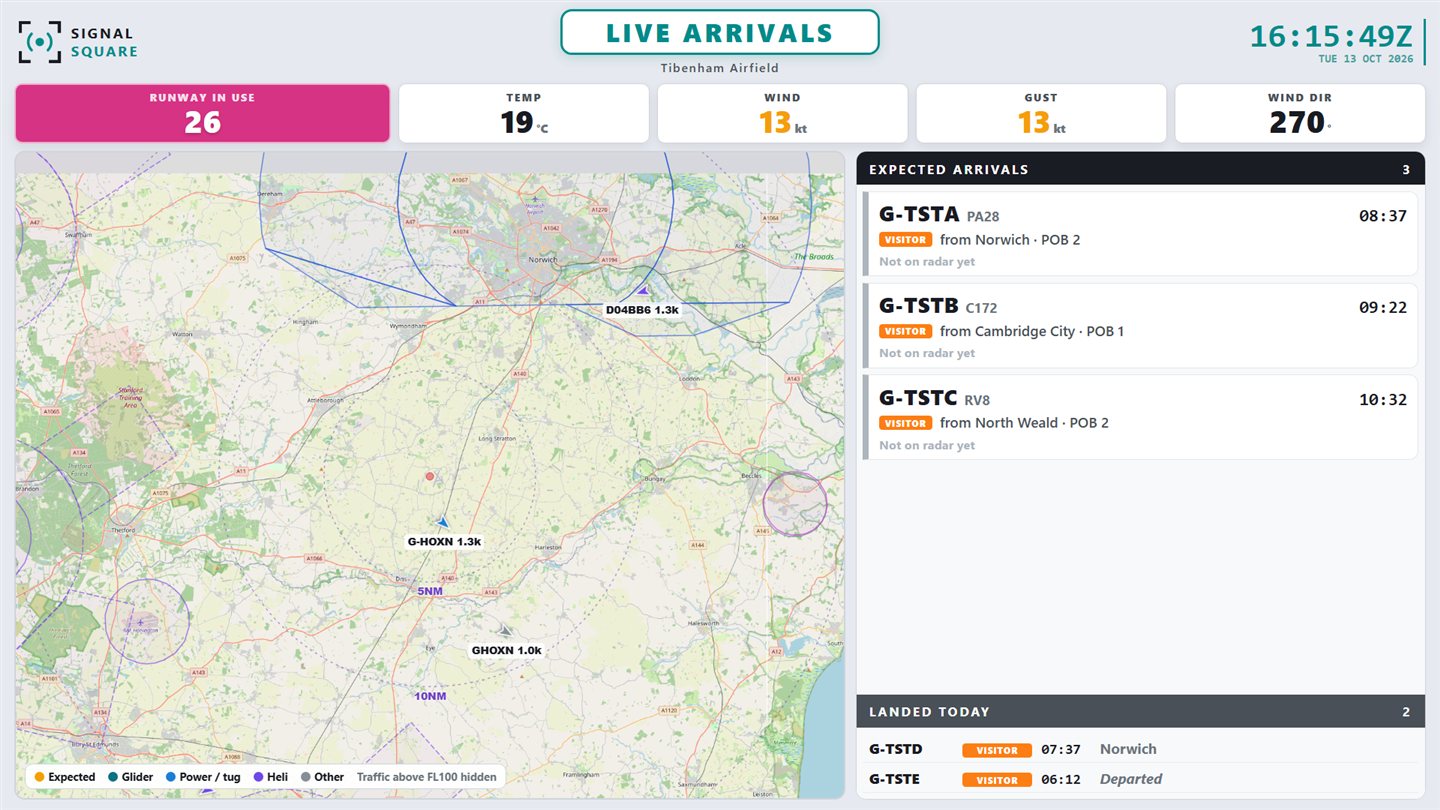Screen dimensions: 1440x810
Task: Click the TEMP 19 °C card
Action: tap(524, 113)
